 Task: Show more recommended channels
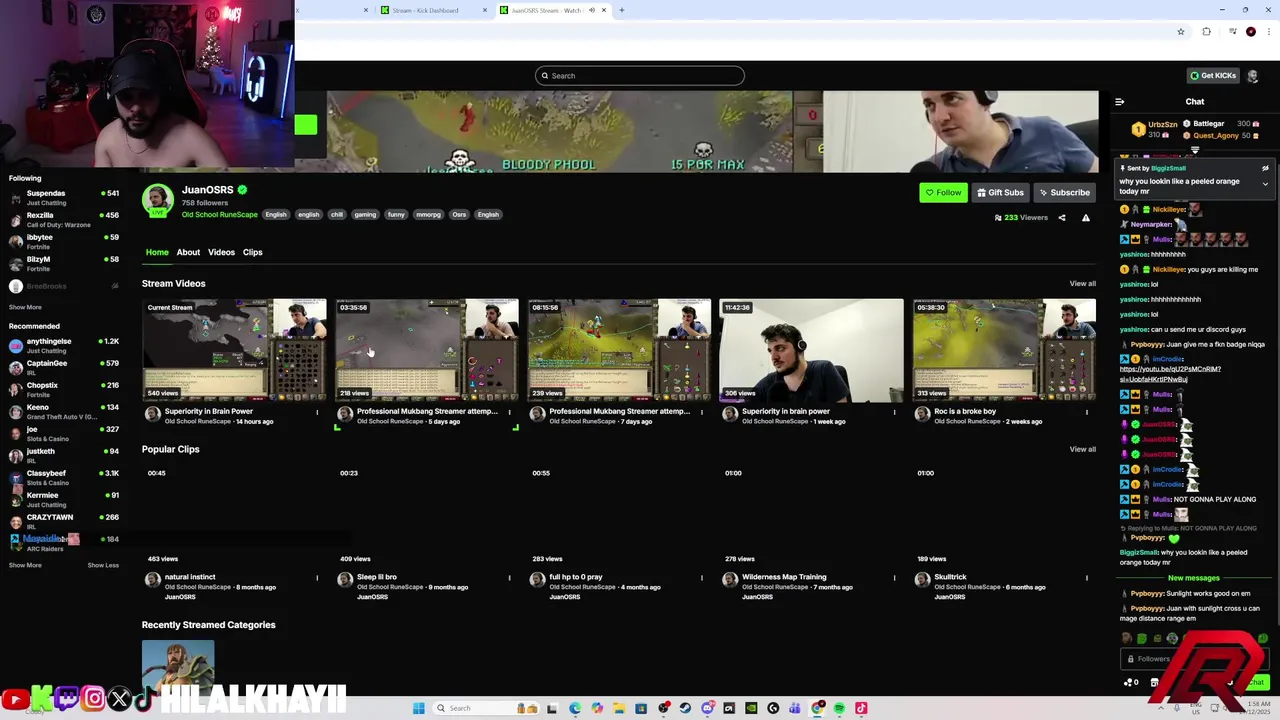coord(25,565)
